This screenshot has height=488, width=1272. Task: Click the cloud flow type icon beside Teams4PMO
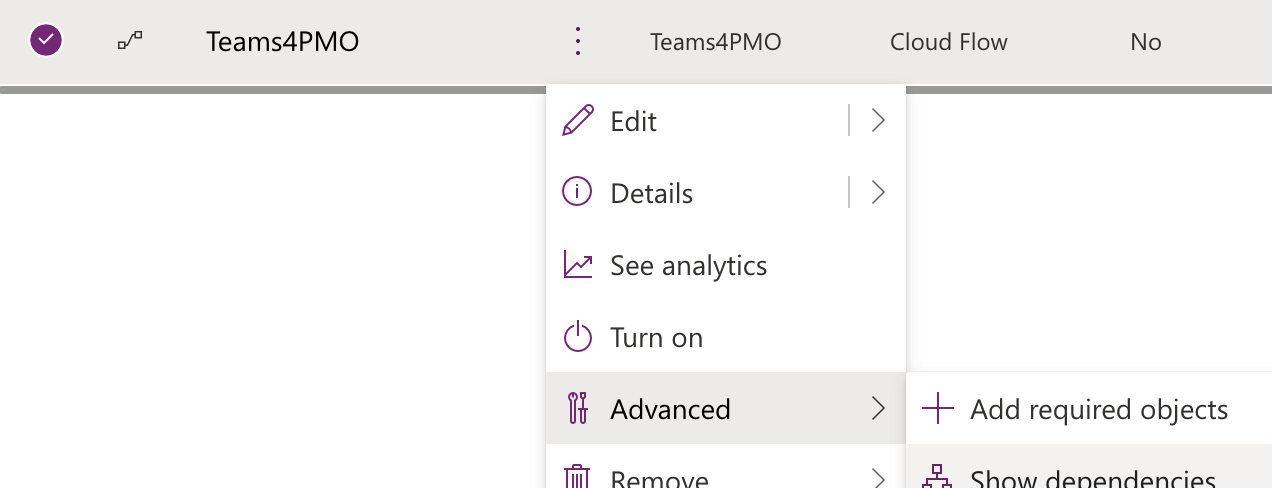[x=130, y=41]
